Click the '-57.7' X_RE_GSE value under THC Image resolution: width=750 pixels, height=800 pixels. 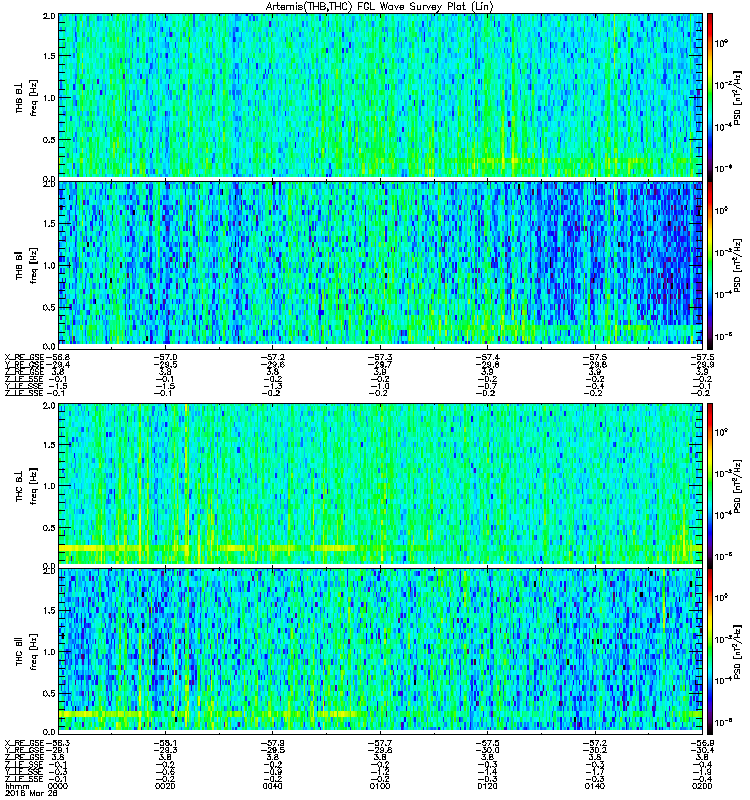pos(380,743)
